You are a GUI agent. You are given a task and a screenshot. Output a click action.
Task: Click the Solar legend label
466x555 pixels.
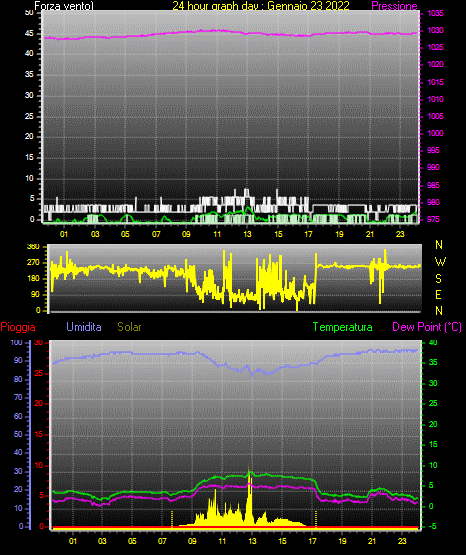(129, 327)
